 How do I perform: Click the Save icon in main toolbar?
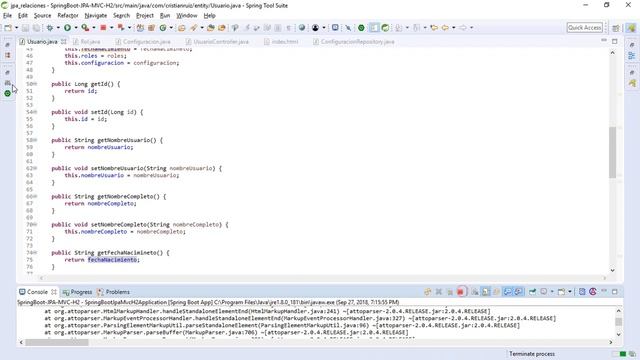pos(25,28)
